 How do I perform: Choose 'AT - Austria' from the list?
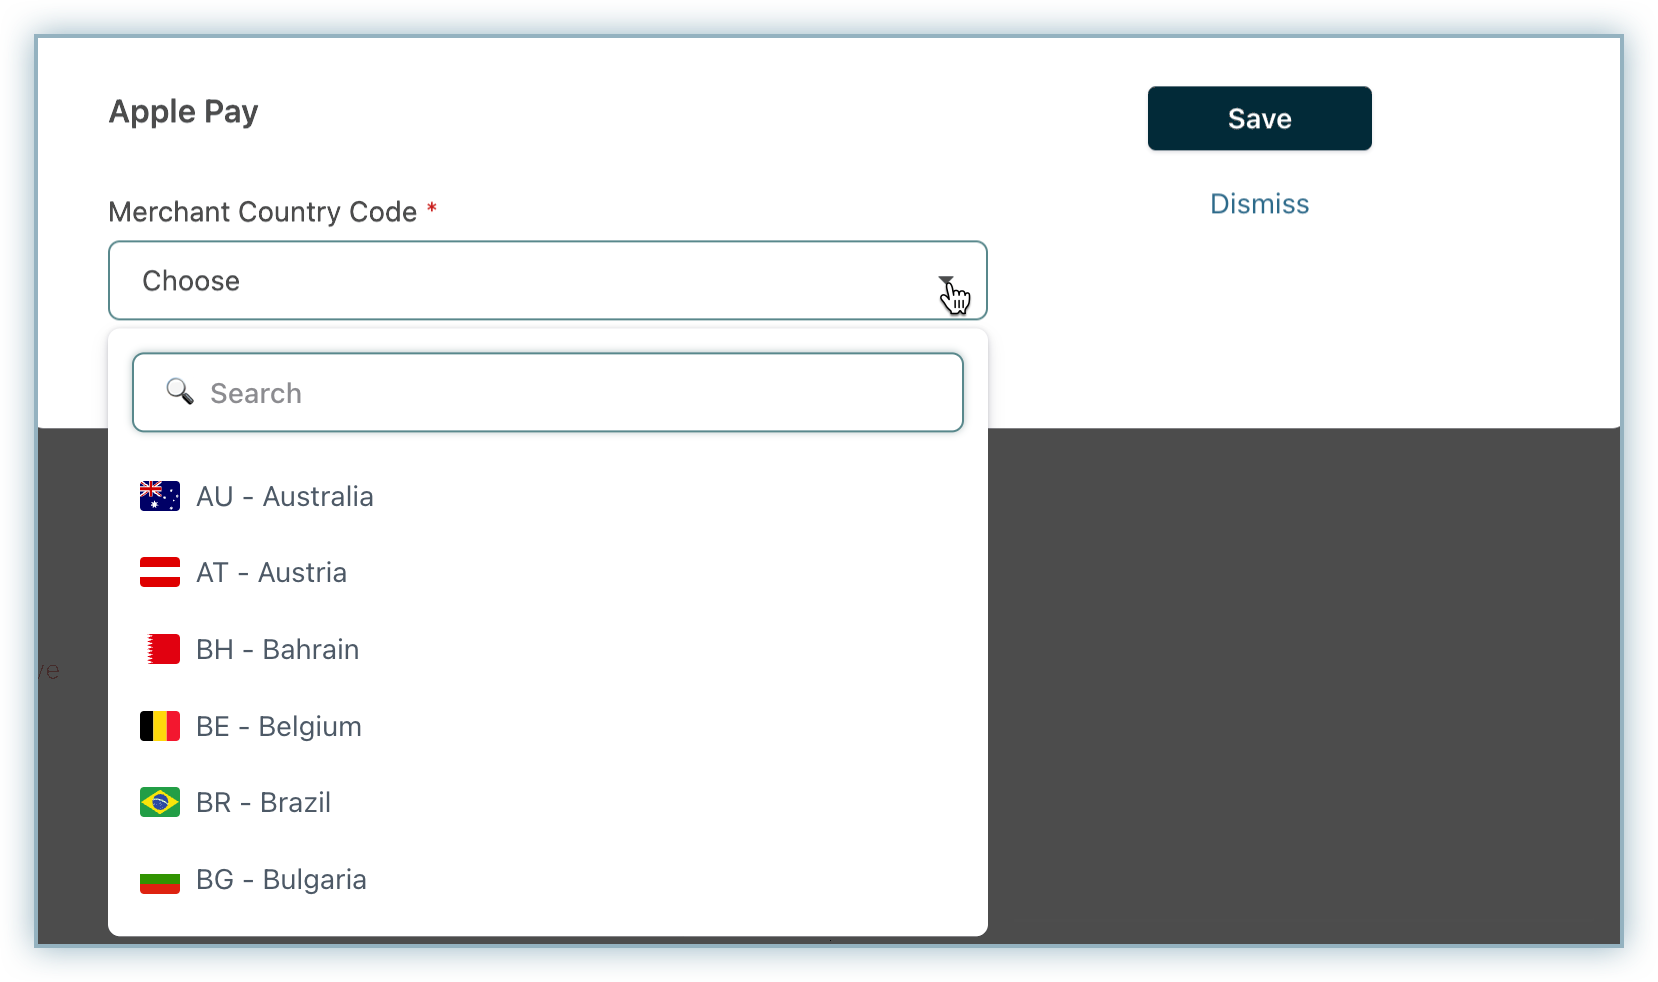[272, 573]
